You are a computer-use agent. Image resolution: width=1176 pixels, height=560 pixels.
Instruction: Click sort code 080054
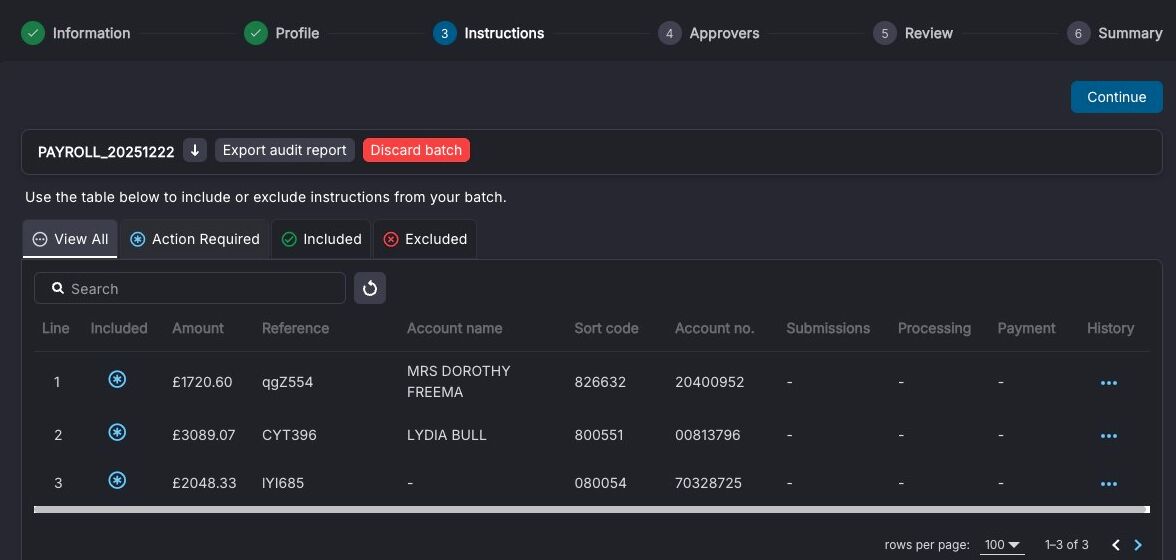click(601, 484)
